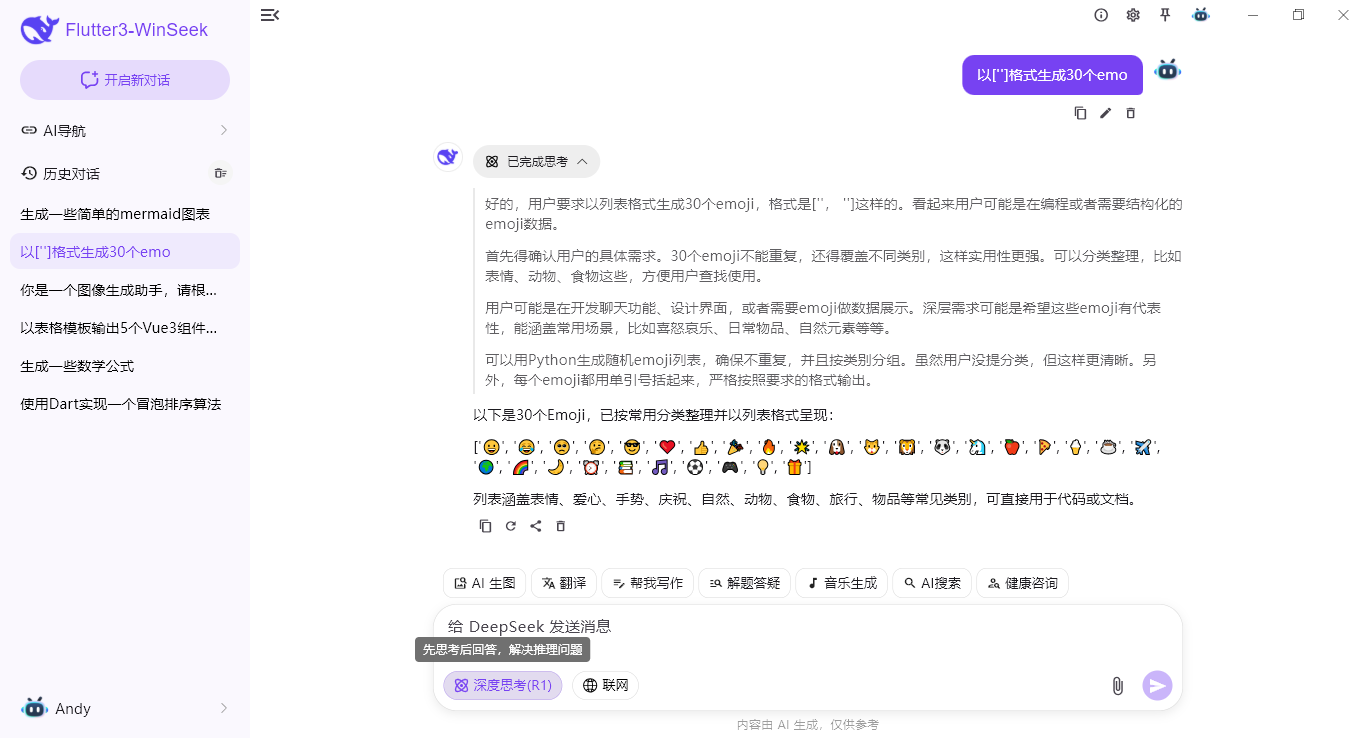Copy the emoji list reply
This screenshot has width=1366, height=738.
pyautogui.click(x=485, y=525)
